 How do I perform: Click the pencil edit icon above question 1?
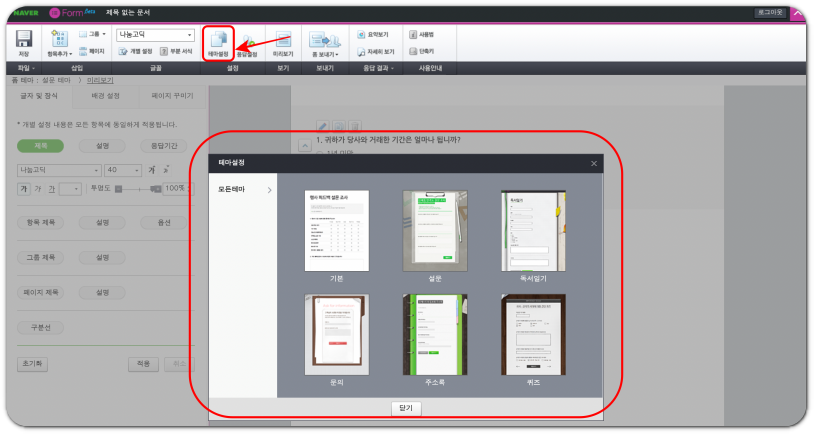click(x=322, y=126)
